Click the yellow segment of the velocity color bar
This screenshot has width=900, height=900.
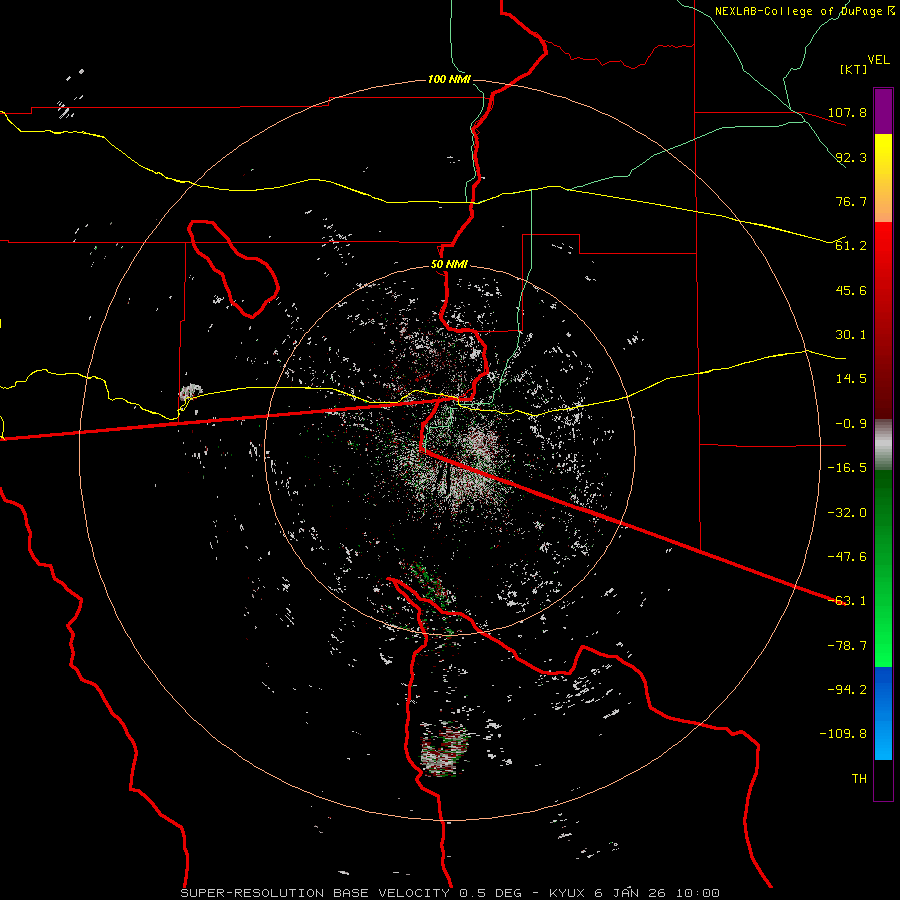coord(883,178)
